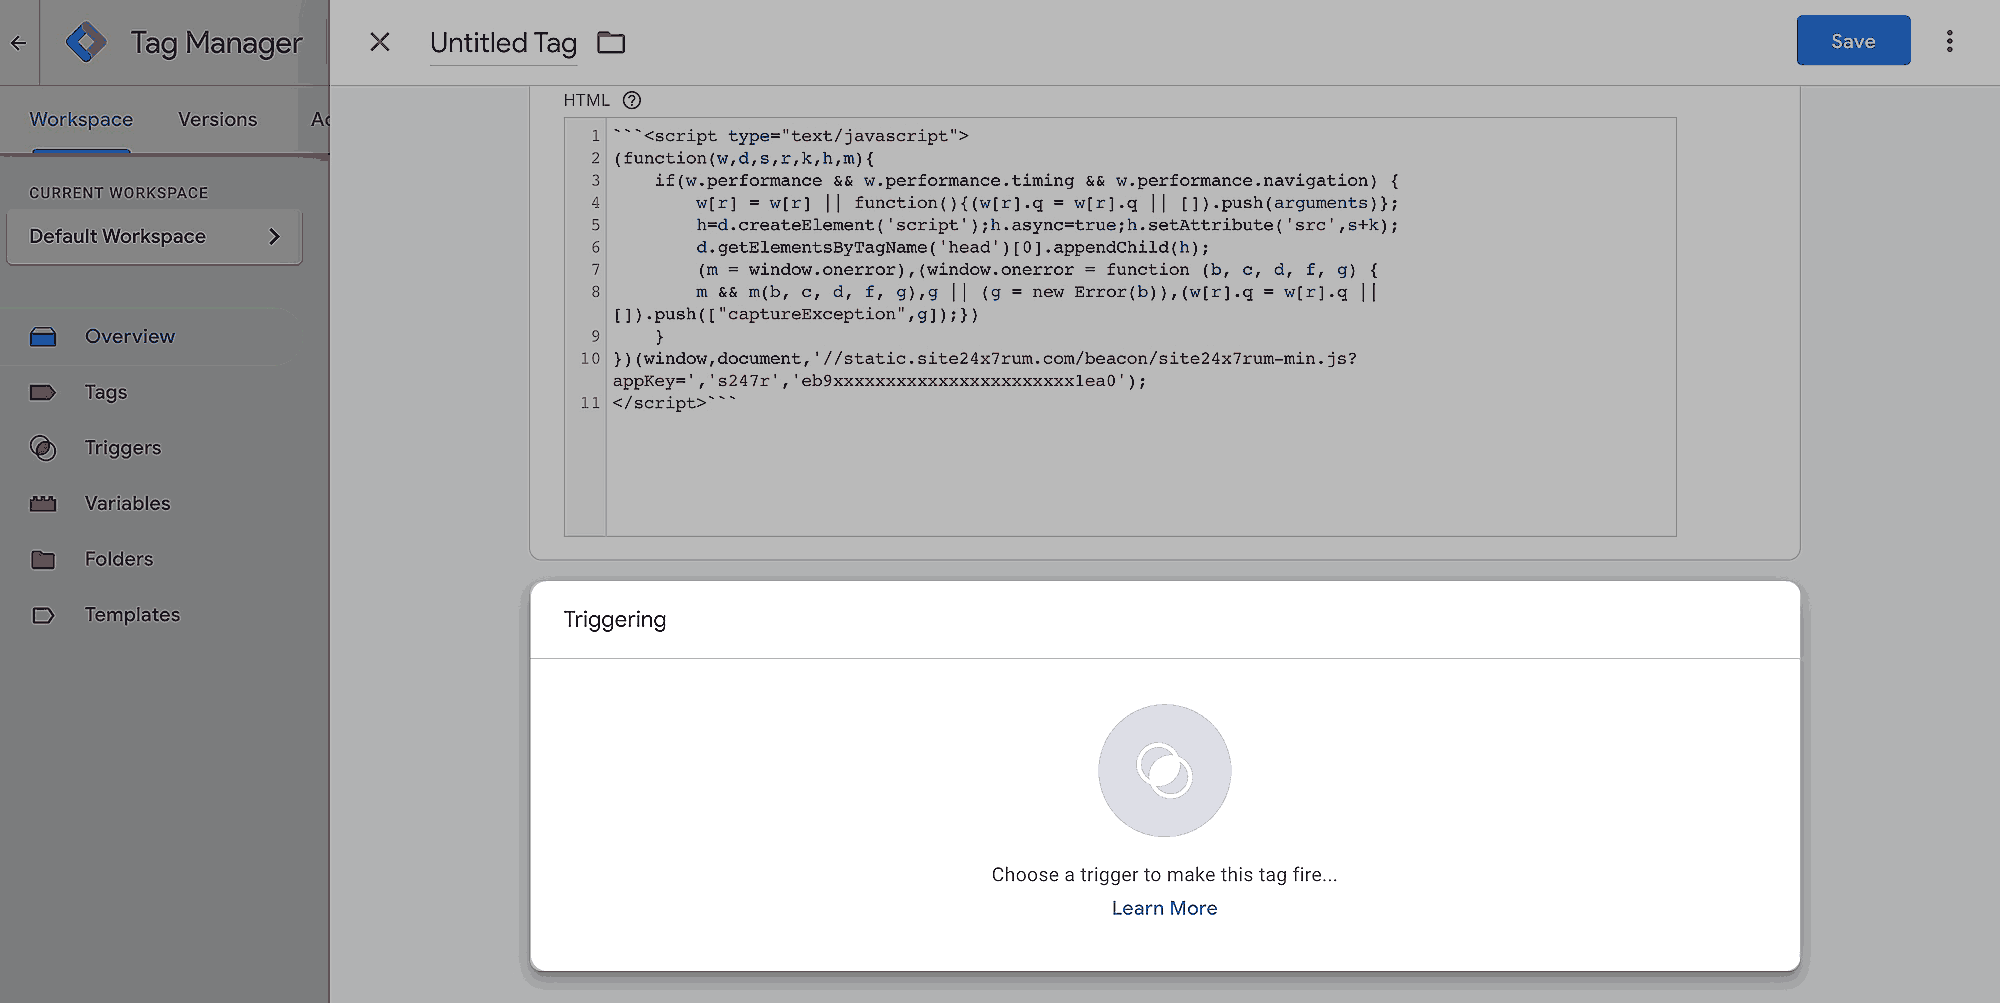The height and width of the screenshot is (1003, 2000).
Task: Open the Variables section
Action: coord(127,503)
